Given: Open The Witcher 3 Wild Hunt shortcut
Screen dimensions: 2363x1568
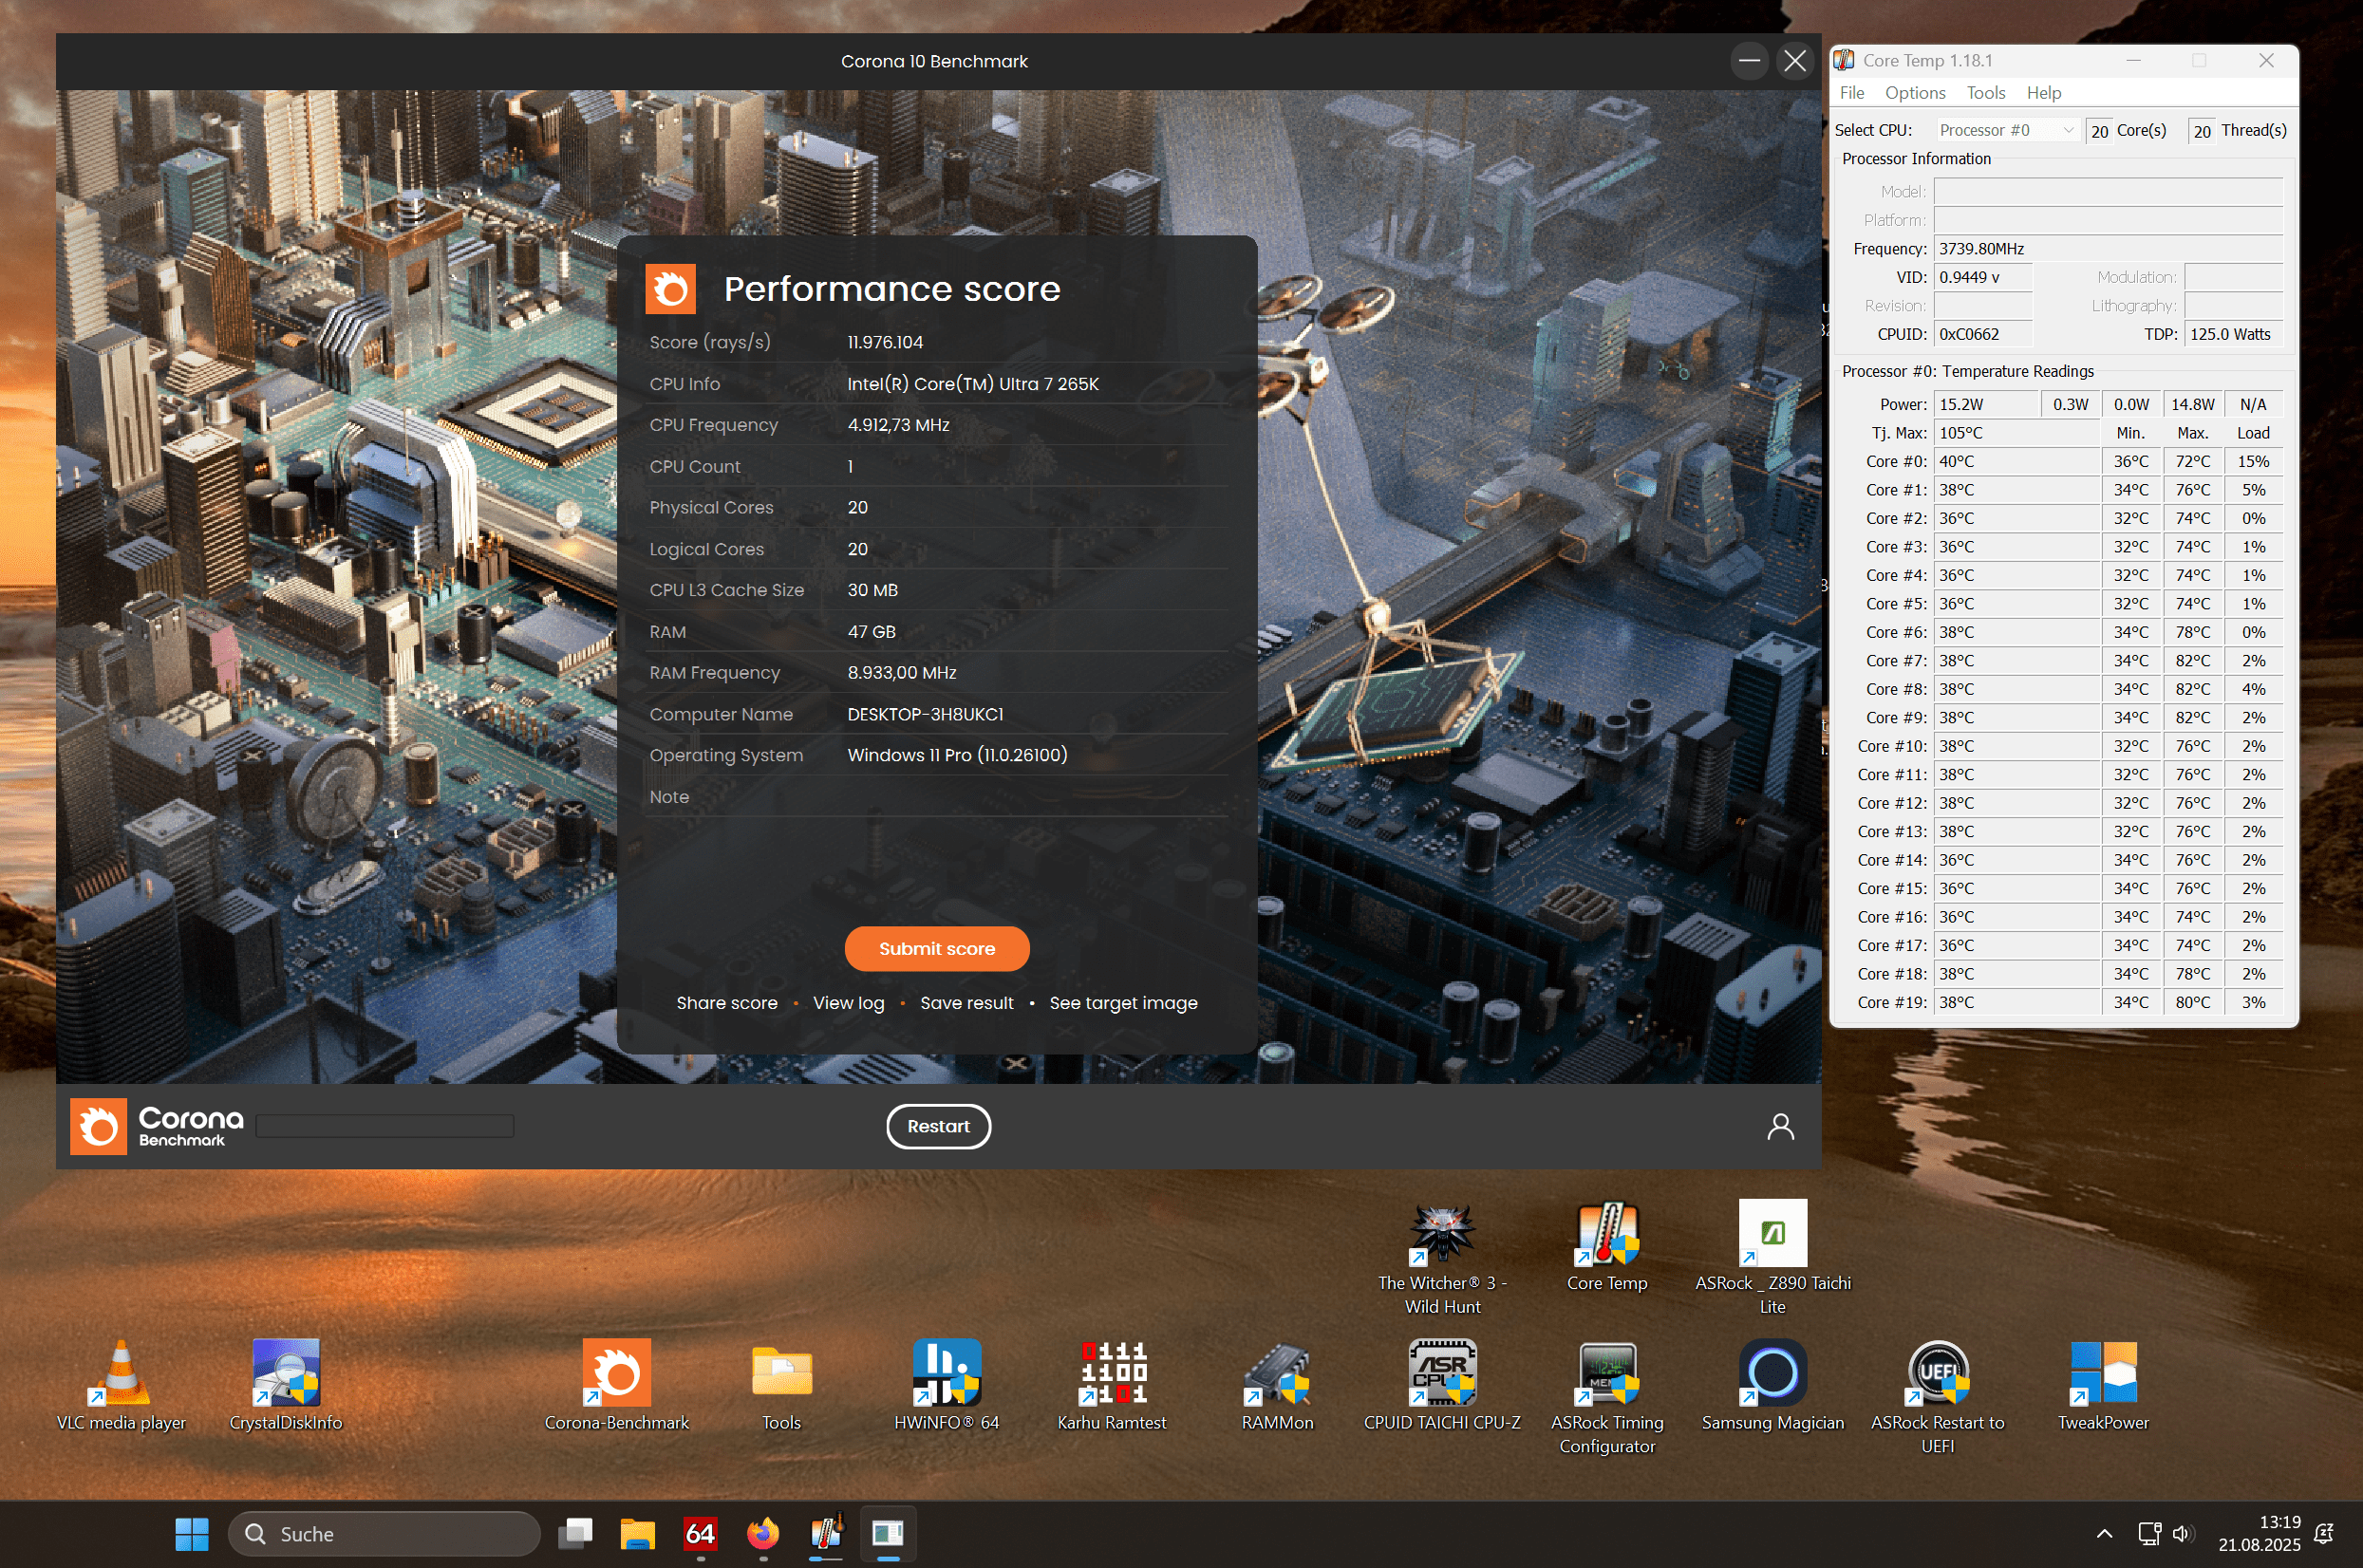Looking at the screenshot, I should (1441, 1234).
